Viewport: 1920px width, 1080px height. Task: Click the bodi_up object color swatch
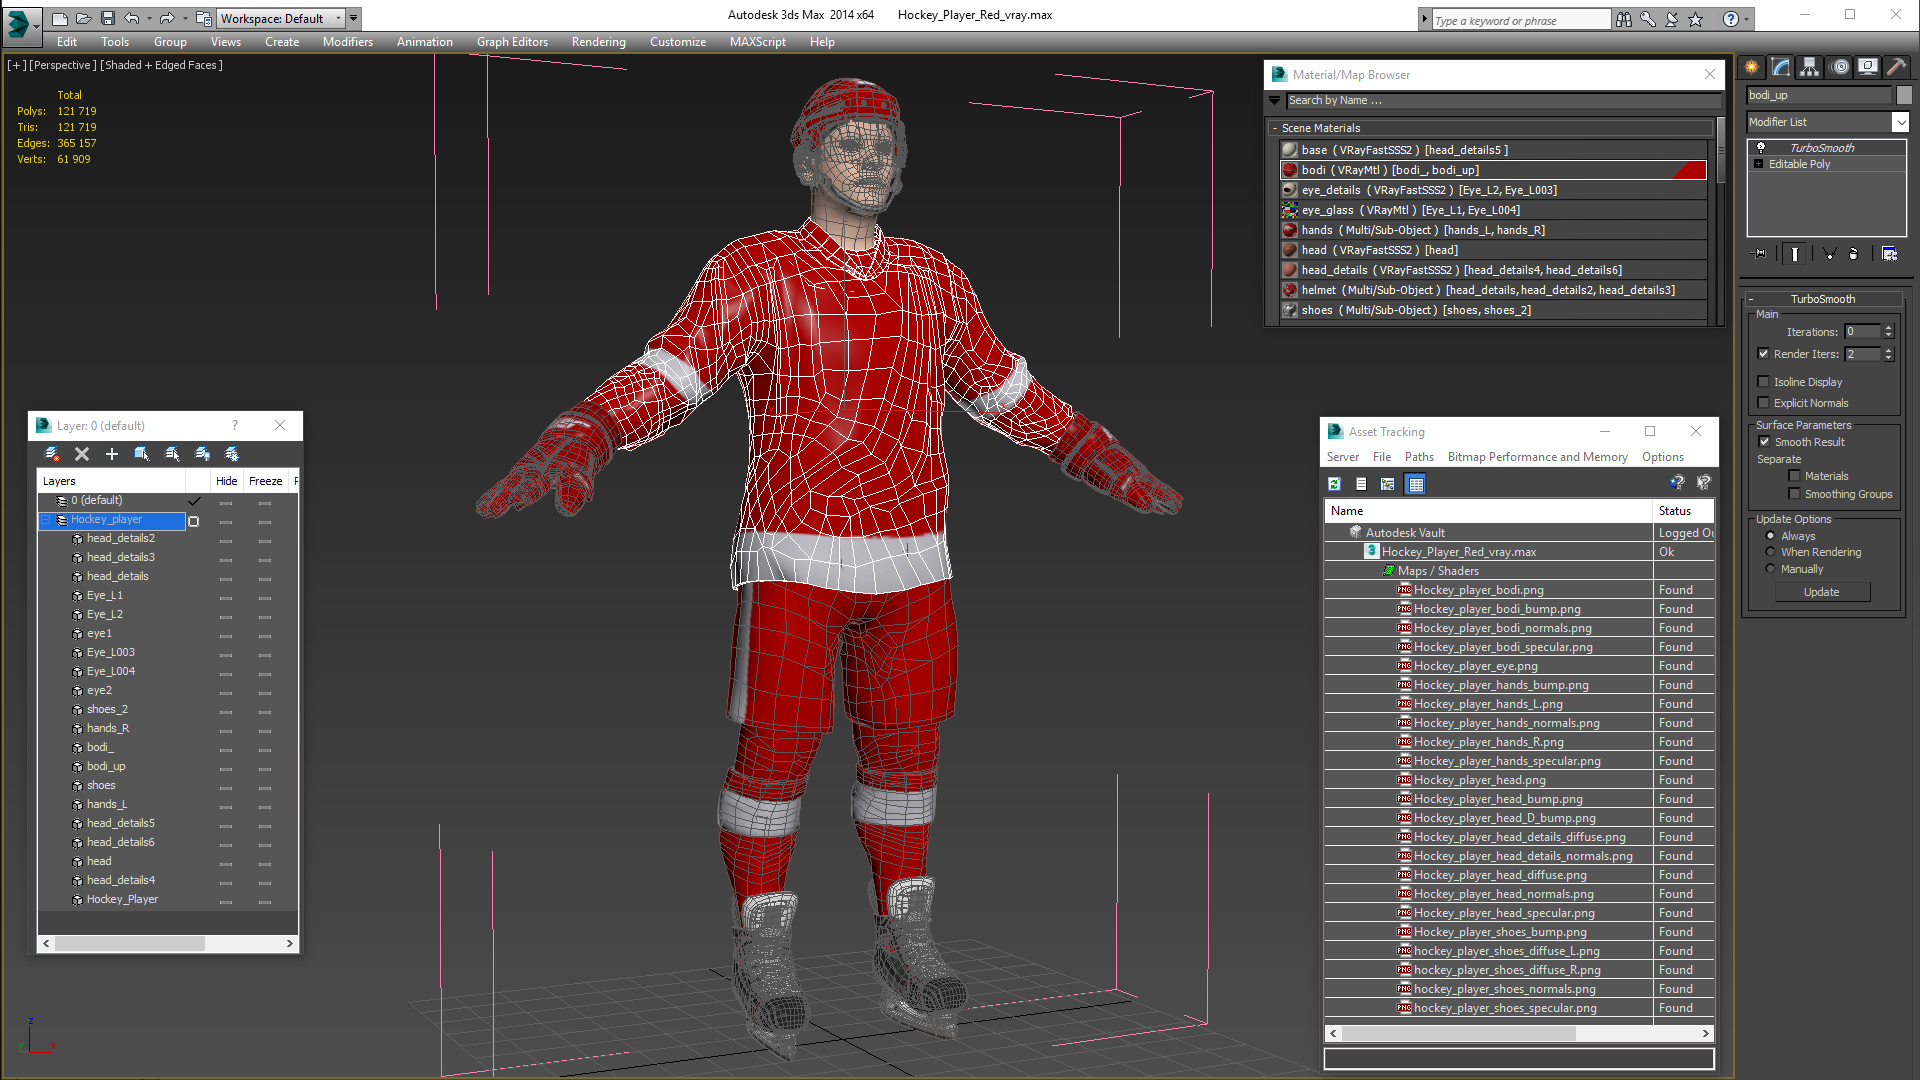click(x=1904, y=95)
